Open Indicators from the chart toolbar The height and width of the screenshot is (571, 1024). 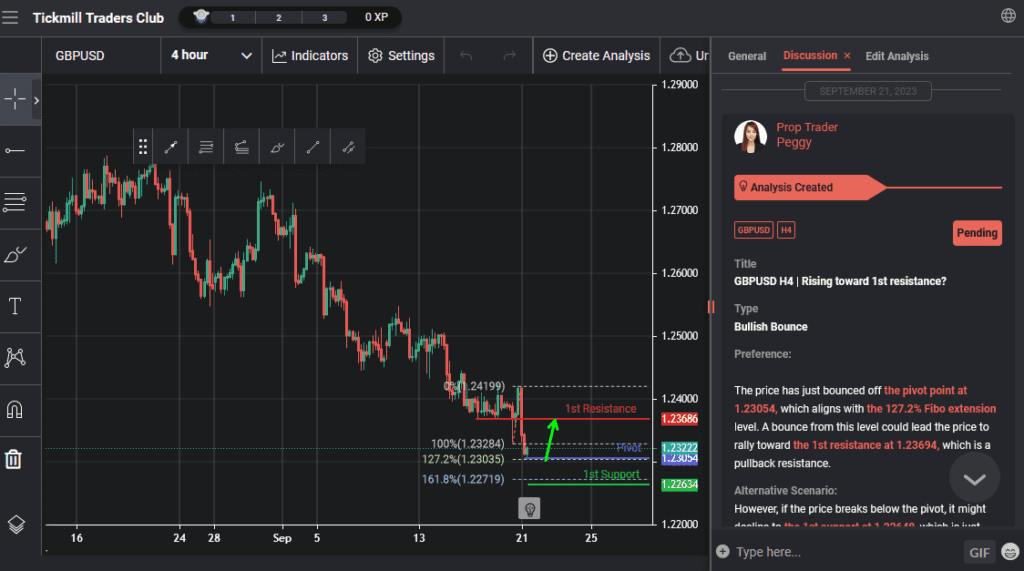(x=310, y=56)
